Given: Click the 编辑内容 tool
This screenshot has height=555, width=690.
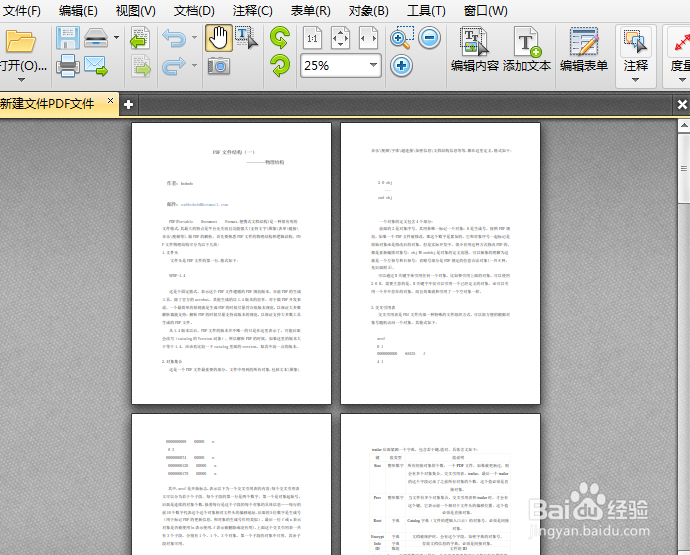Looking at the screenshot, I should tap(474, 49).
